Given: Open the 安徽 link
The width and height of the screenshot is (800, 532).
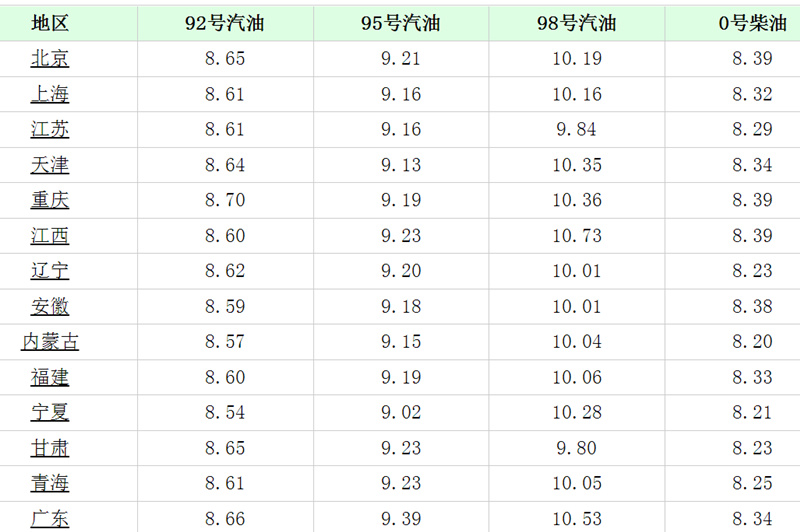Looking at the screenshot, I should [49, 307].
